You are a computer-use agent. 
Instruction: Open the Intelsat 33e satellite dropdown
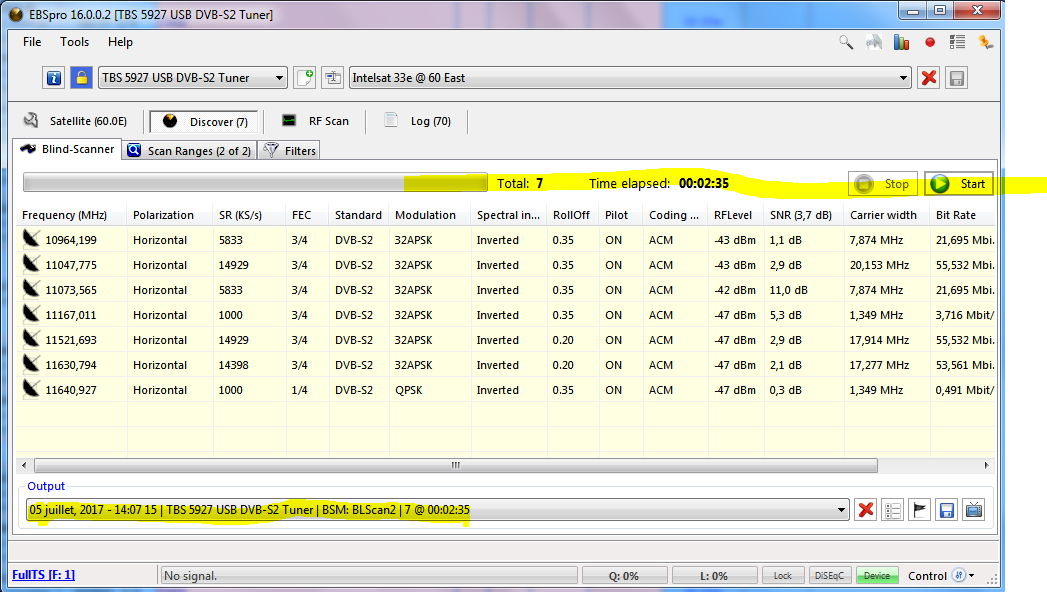[904, 78]
